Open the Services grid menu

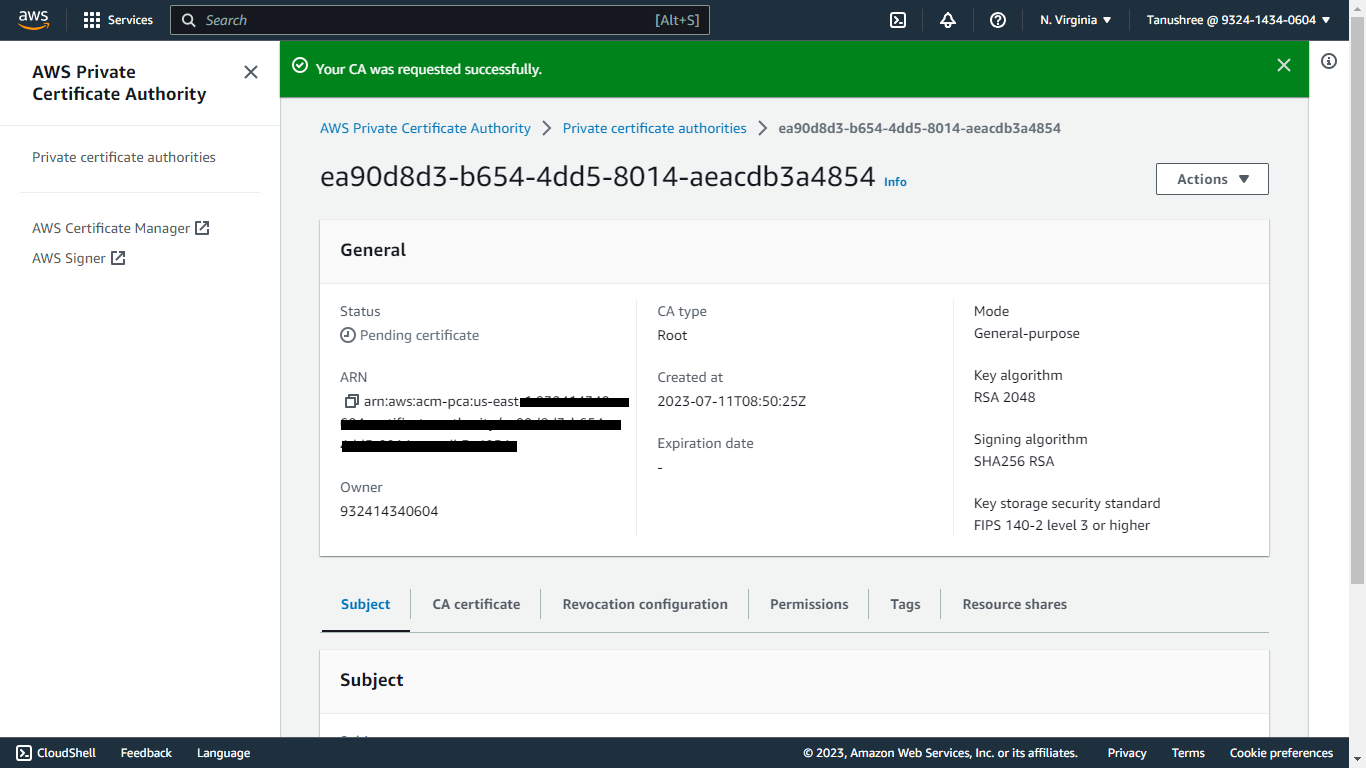click(x=118, y=20)
